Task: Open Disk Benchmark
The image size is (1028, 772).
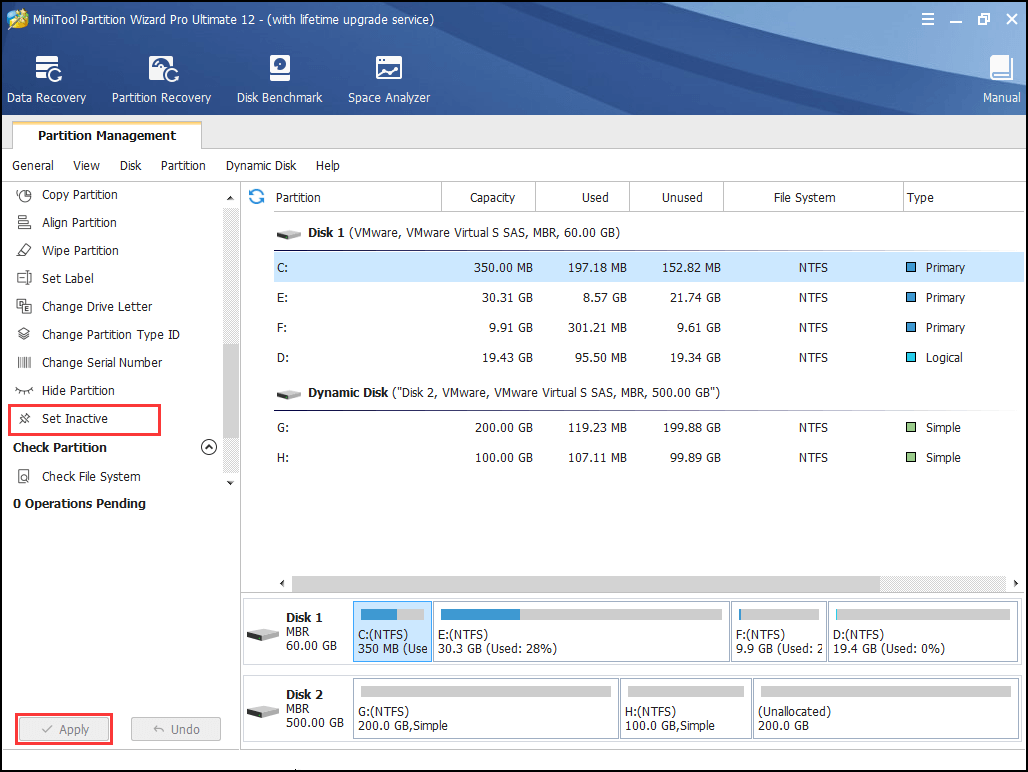Action: [x=279, y=79]
